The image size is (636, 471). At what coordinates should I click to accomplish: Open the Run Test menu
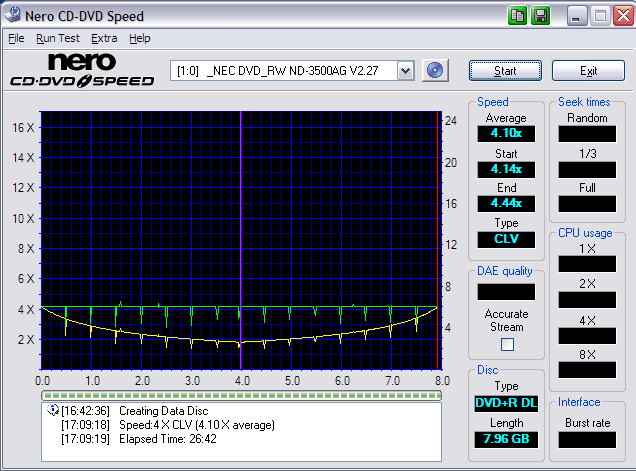tap(58, 38)
